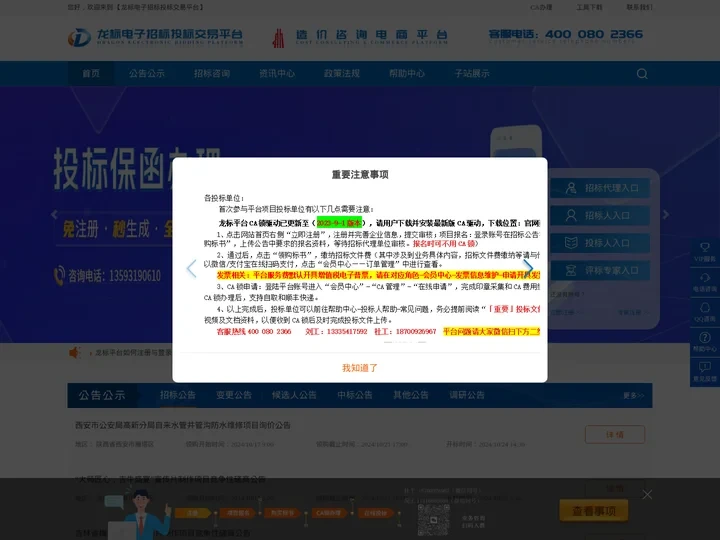The width and height of the screenshot is (720, 540).
Task: Go to the previous slide in the notice dialog
Action: pos(191,269)
